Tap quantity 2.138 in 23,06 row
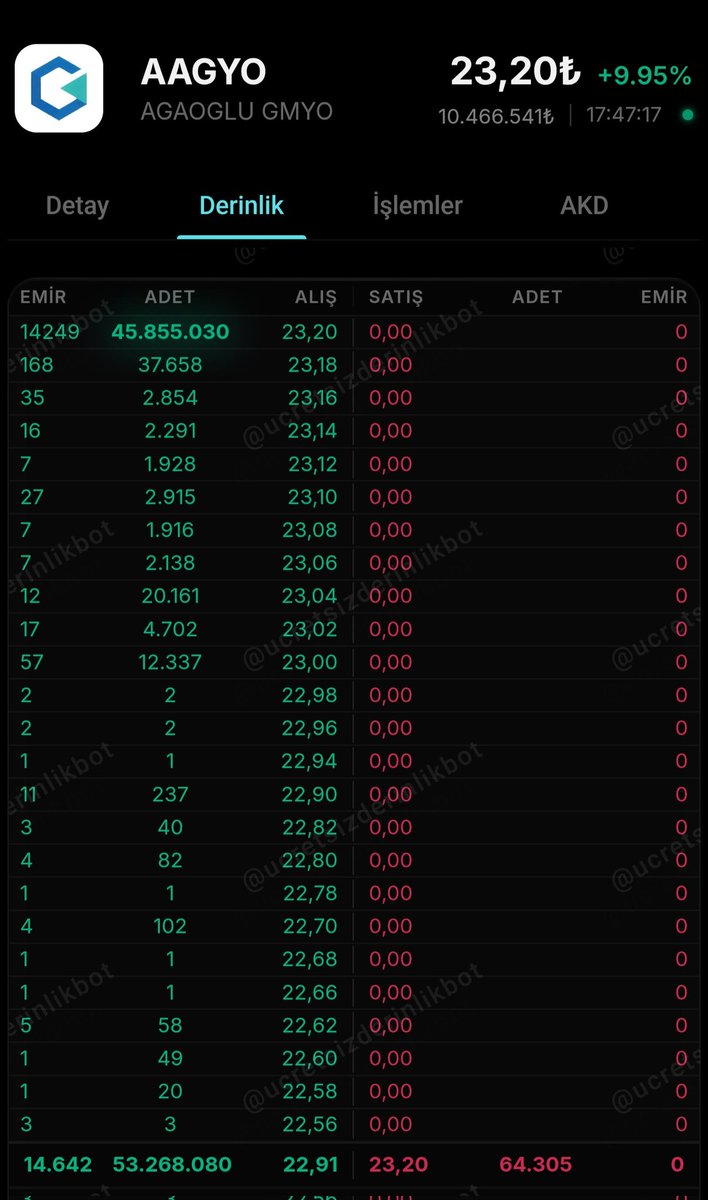This screenshot has height=1200, width=708. tap(170, 563)
